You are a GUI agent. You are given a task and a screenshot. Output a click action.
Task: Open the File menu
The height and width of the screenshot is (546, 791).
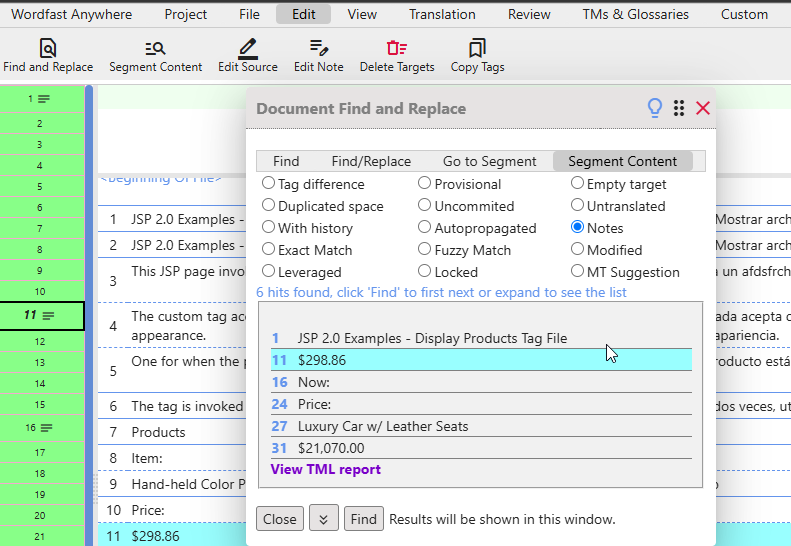(x=249, y=14)
